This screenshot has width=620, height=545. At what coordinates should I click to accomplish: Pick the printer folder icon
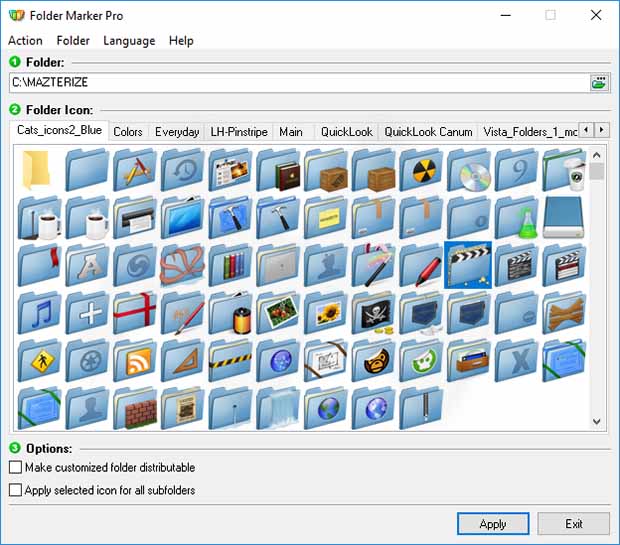point(134,217)
